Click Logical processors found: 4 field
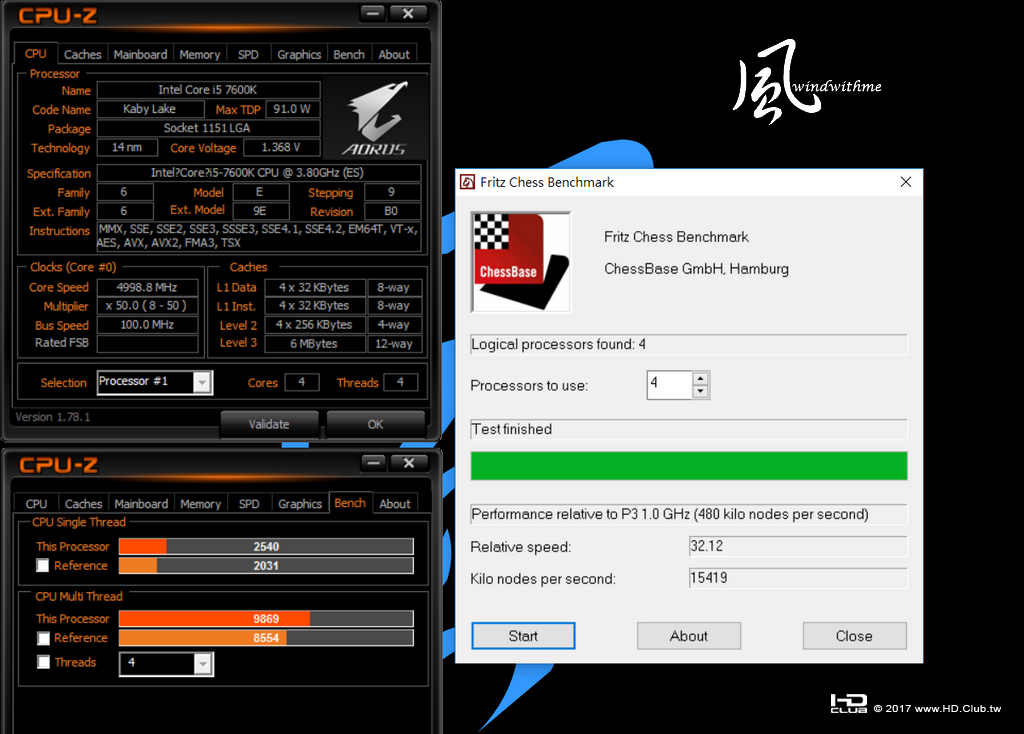The image size is (1024, 734). coord(689,344)
